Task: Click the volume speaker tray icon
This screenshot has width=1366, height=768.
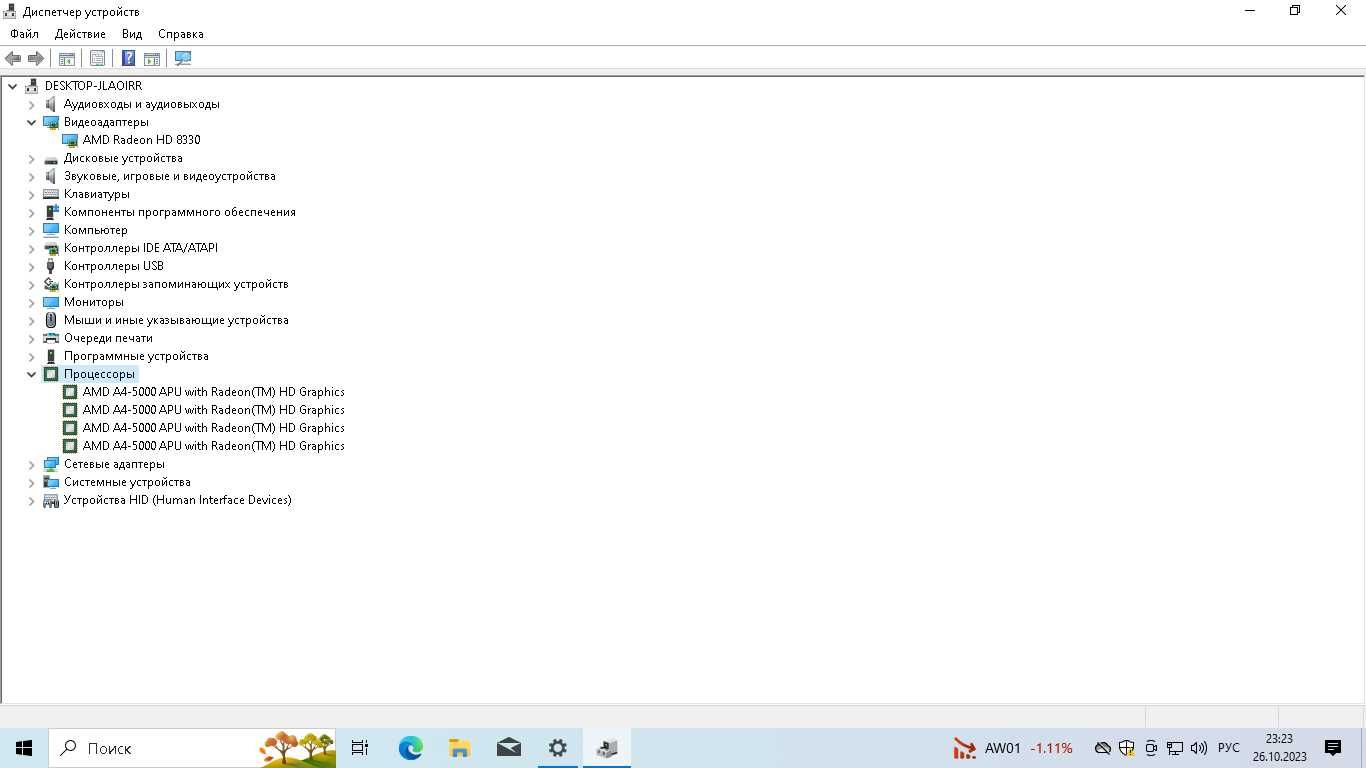Action: [x=1199, y=748]
